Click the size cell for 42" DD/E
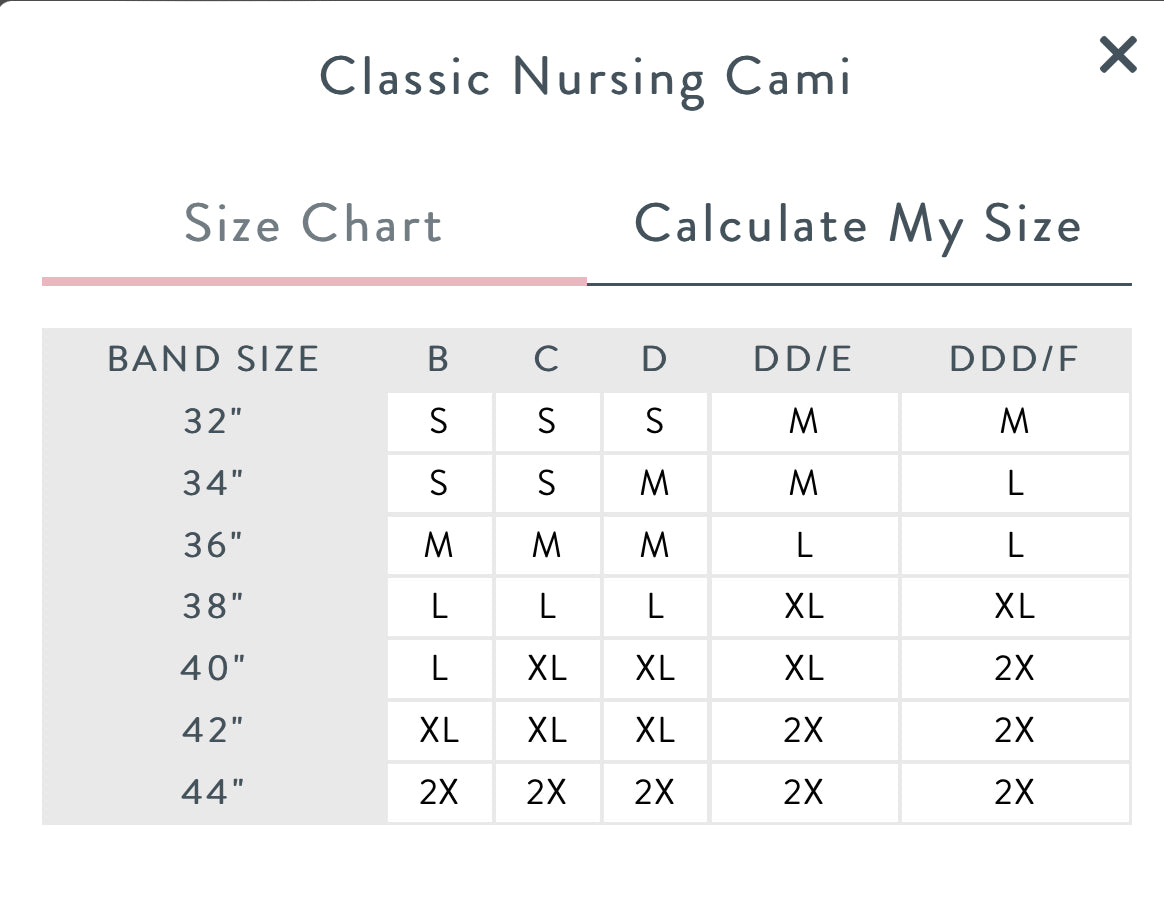The height and width of the screenshot is (919, 1164). click(803, 731)
